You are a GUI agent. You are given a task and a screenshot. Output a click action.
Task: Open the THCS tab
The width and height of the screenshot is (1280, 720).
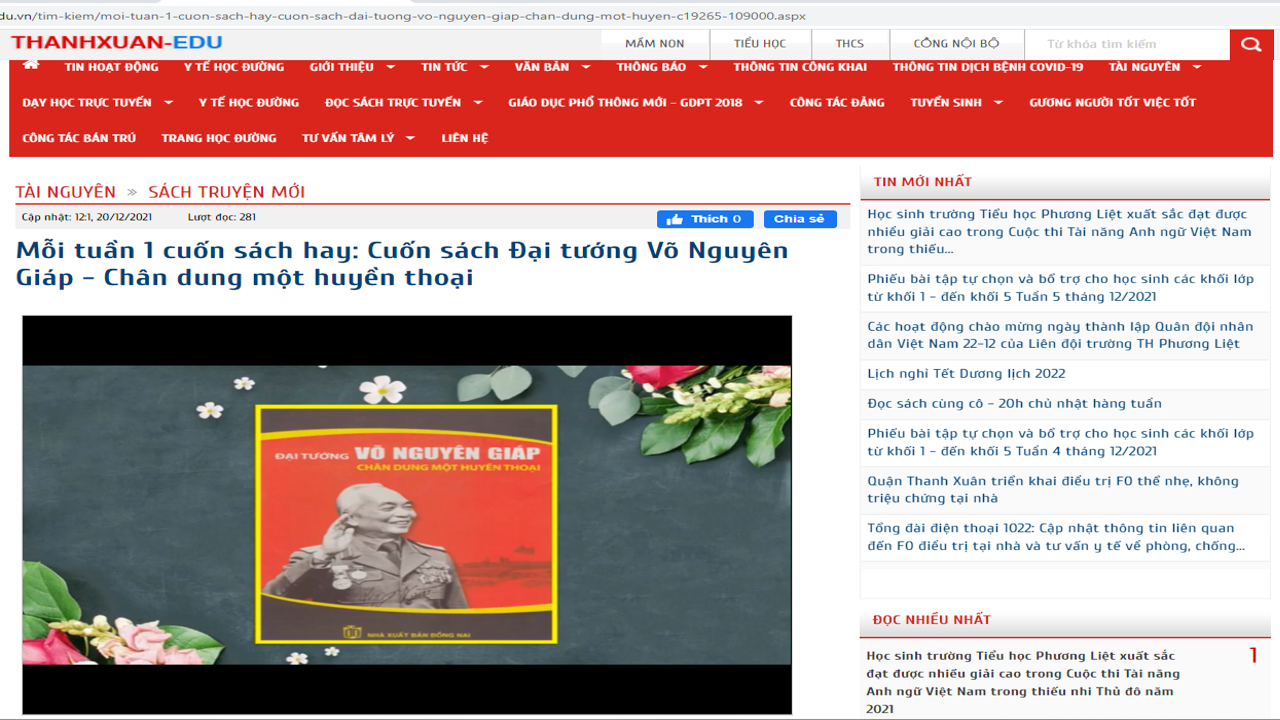pyautogui.click(x=850, y=44)
